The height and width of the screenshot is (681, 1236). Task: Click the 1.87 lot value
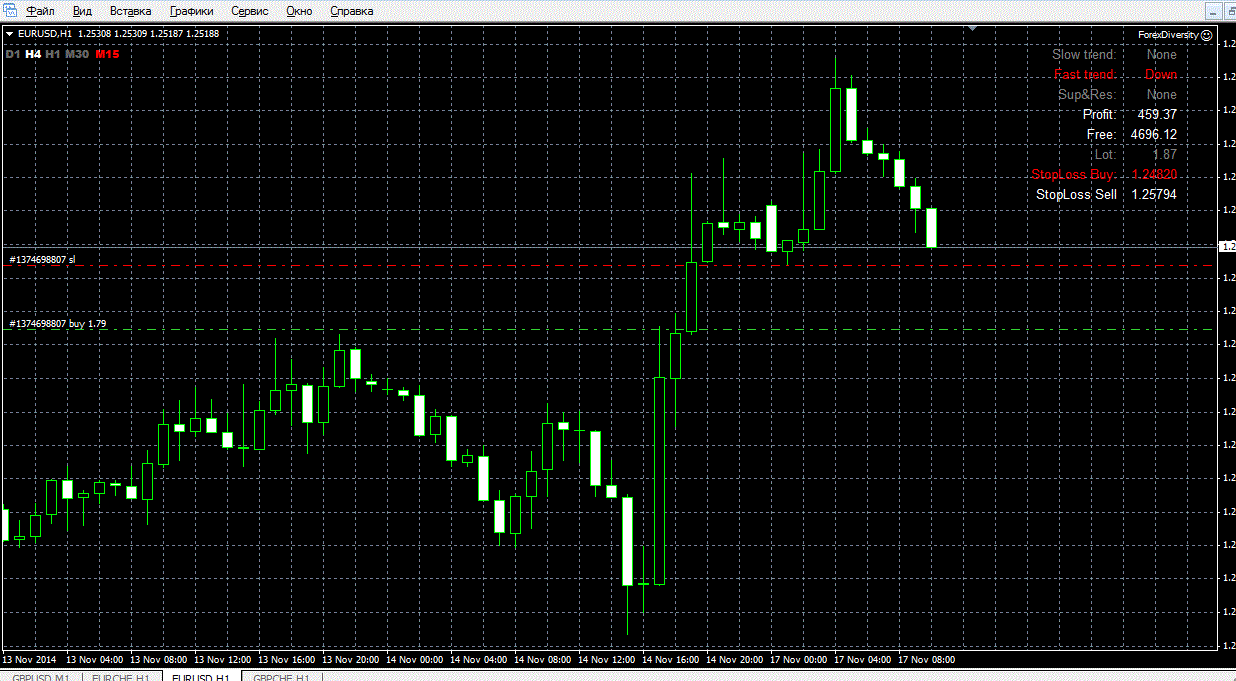point(1165,155)
